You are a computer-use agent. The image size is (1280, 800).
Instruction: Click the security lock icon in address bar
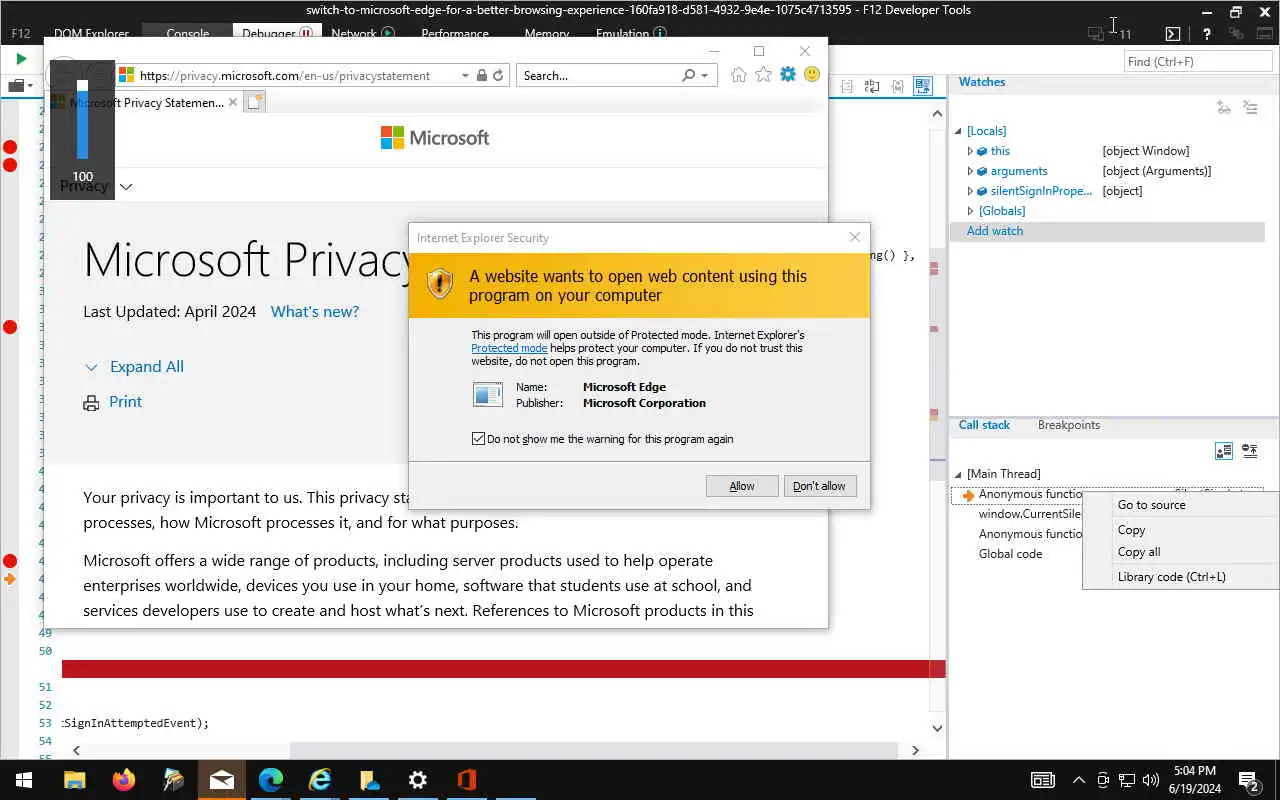pos(482,75)
